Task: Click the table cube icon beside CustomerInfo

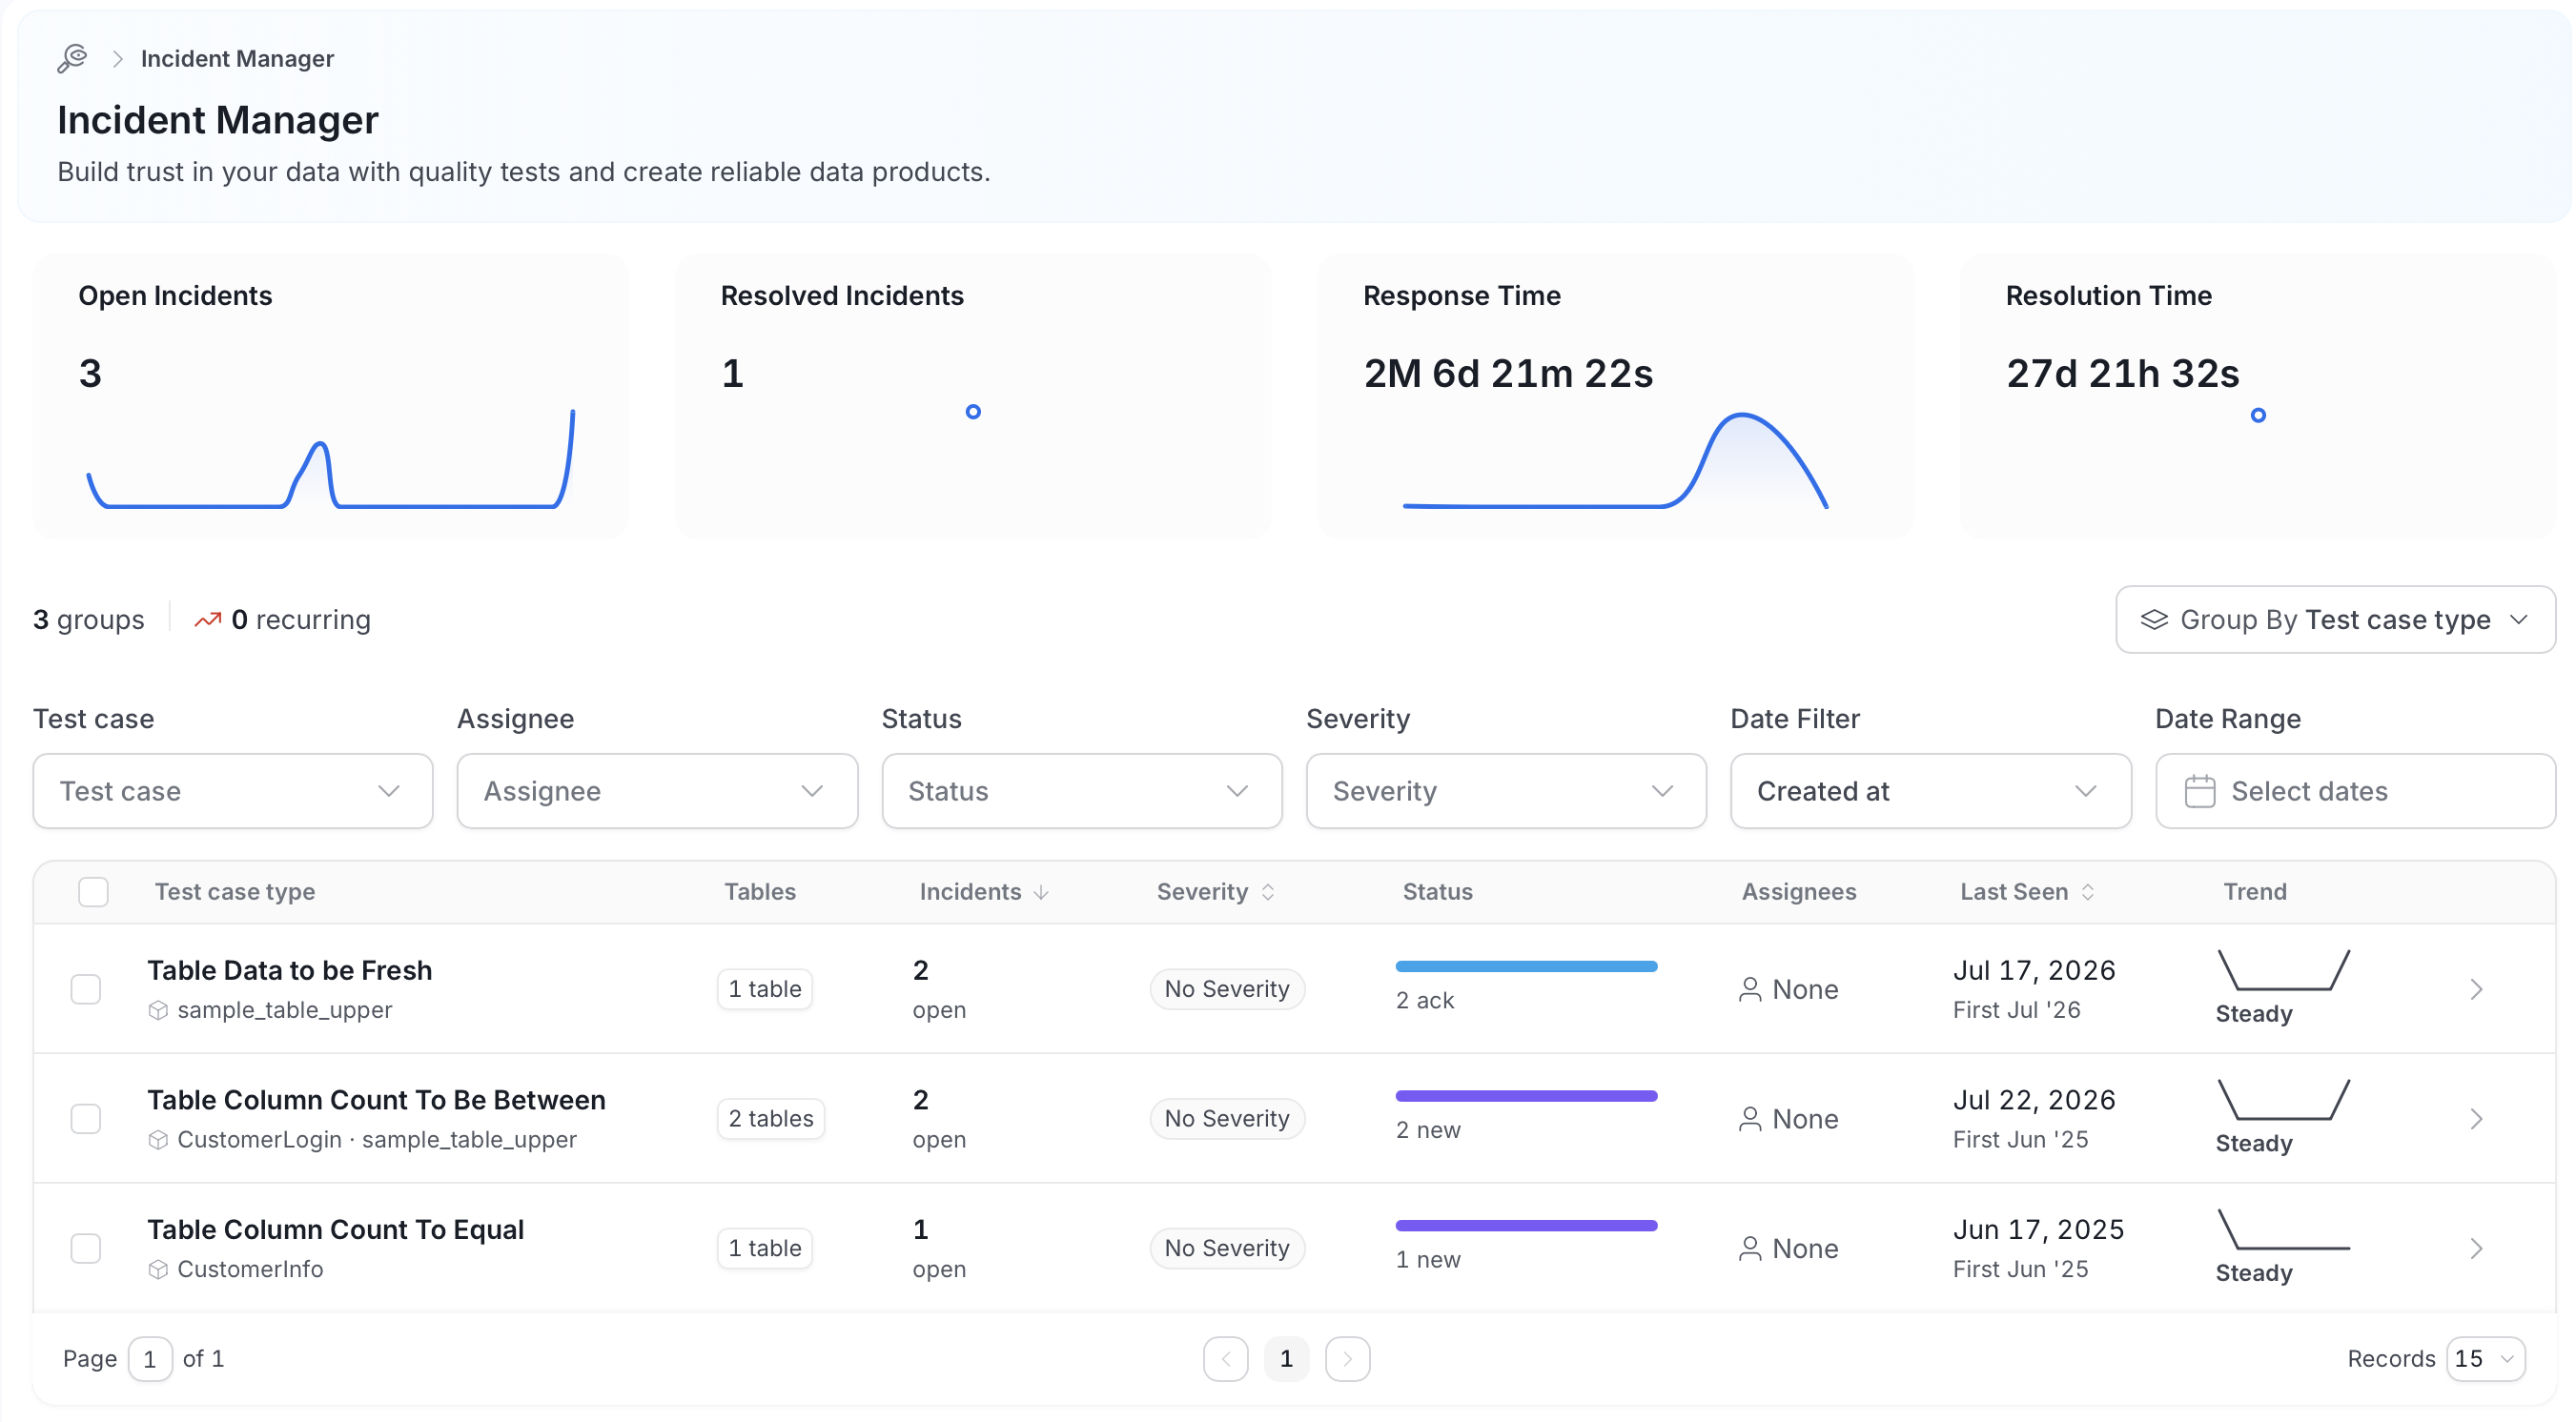Action: pos(158,1269)
